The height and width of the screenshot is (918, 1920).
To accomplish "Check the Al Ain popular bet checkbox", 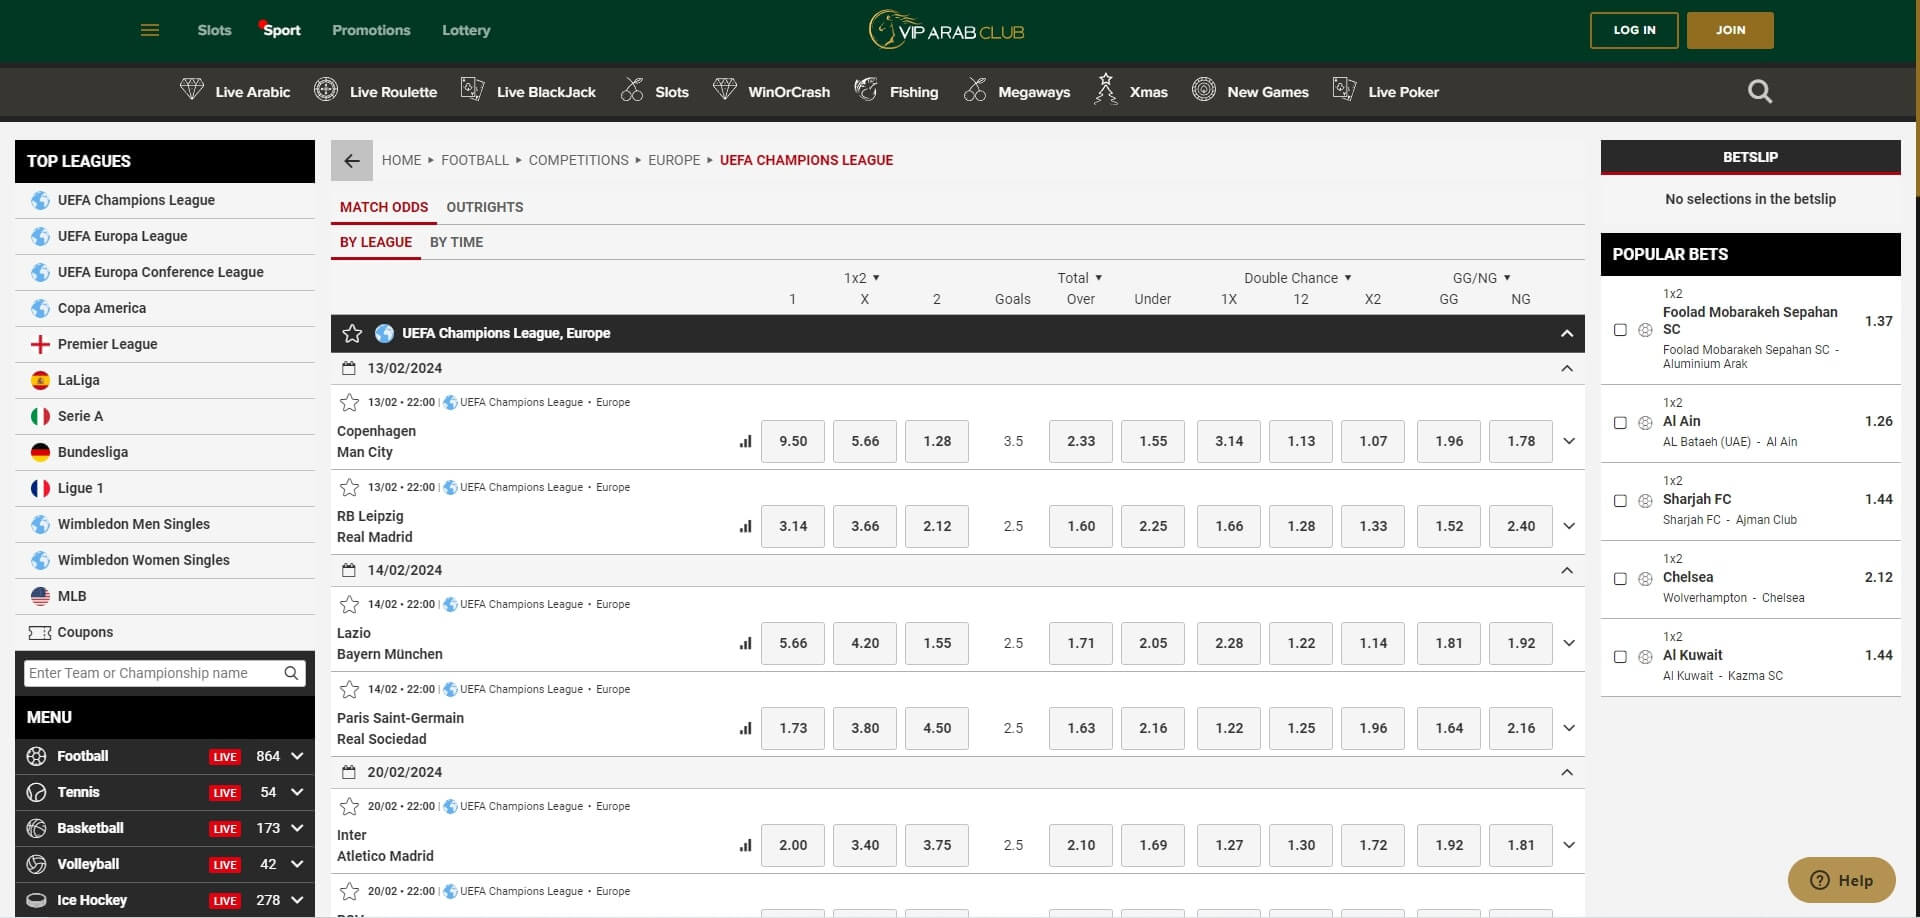I will (1620, 423).
